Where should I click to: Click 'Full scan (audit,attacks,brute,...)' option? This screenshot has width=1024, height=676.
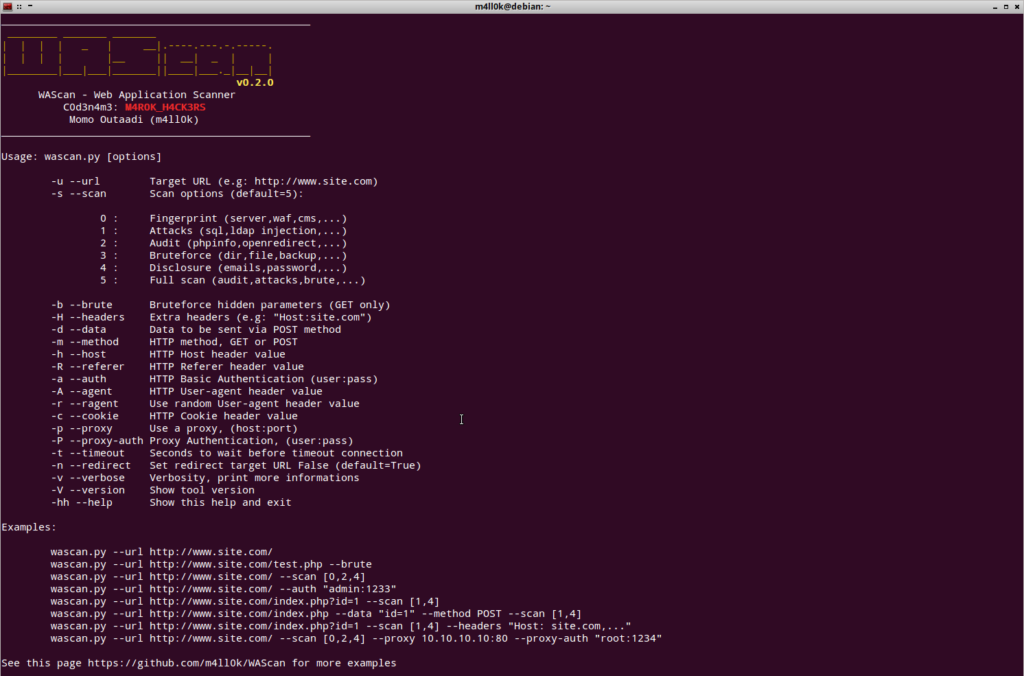click(x=257, y=280)
